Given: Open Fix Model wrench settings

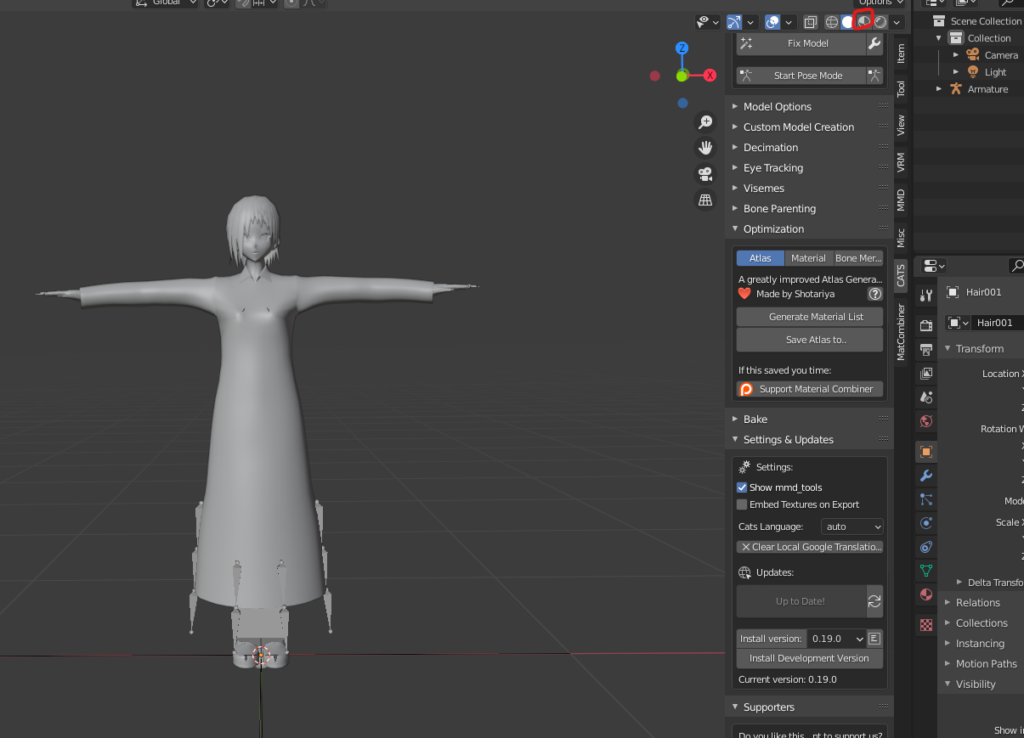Looking at the screenshot, I should click(874, 43).
